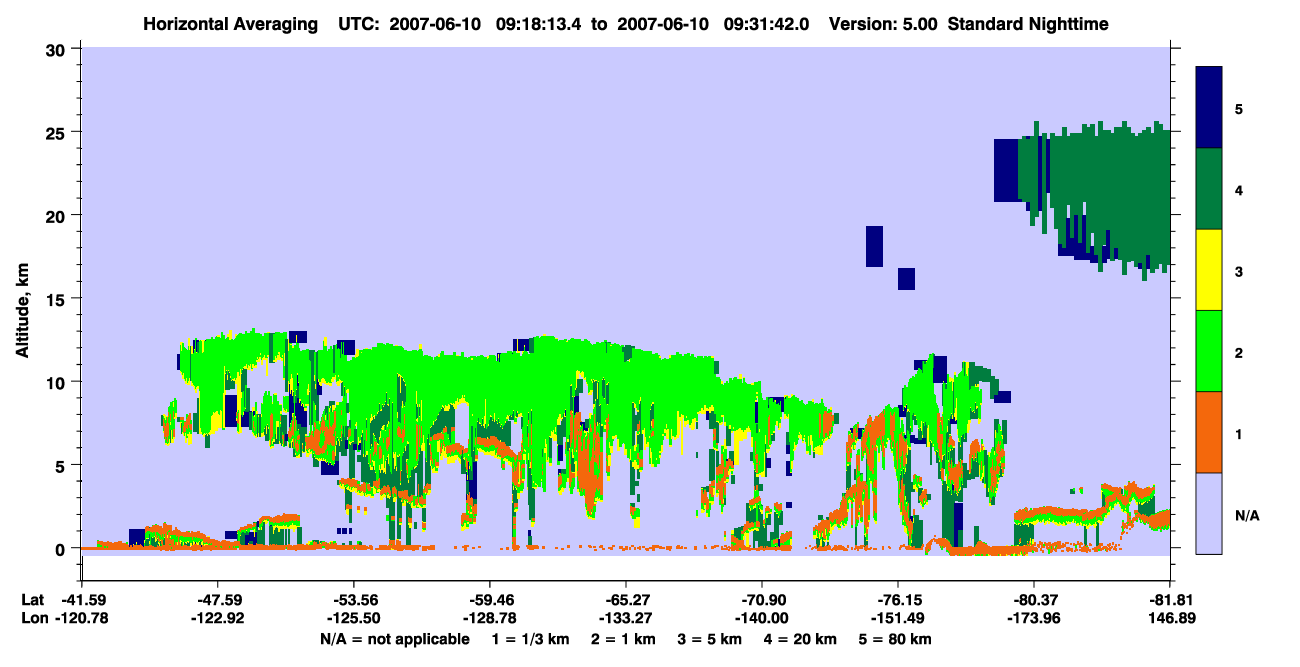Click the '3 = 5 km' legend text
Screen dimensions: 1300x667
coord(709,639)
